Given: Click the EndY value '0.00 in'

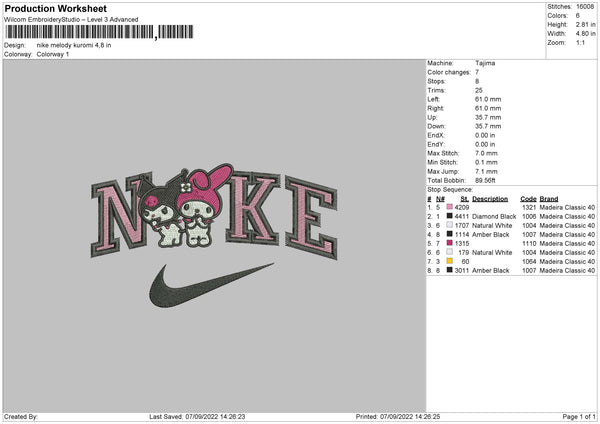Looking at the screenshot, I should (485, 144).
